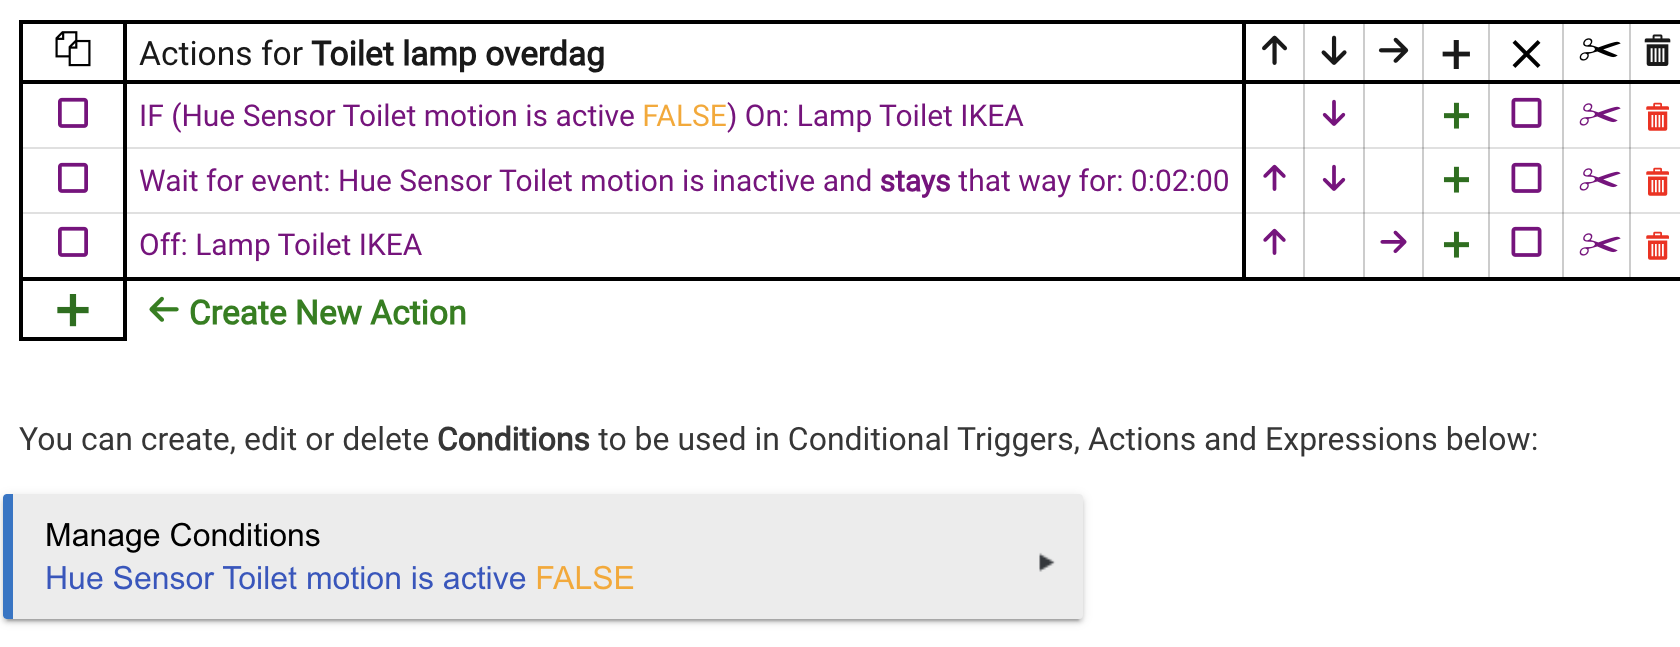Image resolution: width=1680 pixels, height=647 pixels.
Task: Edit the Wait for event action link
Action: (684, 181)
